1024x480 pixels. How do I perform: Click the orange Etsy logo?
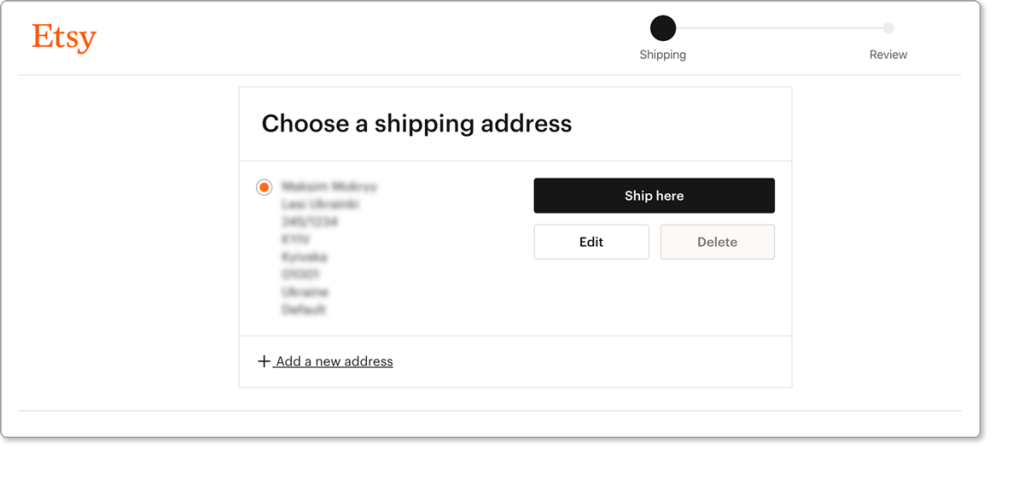[64, 39]
